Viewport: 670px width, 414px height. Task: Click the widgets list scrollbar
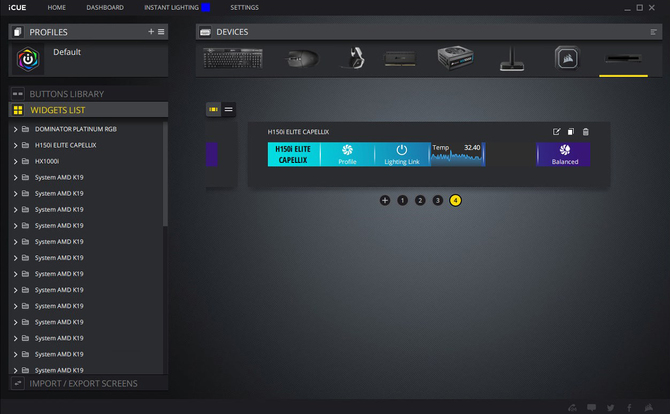click(x=165, y=174)
